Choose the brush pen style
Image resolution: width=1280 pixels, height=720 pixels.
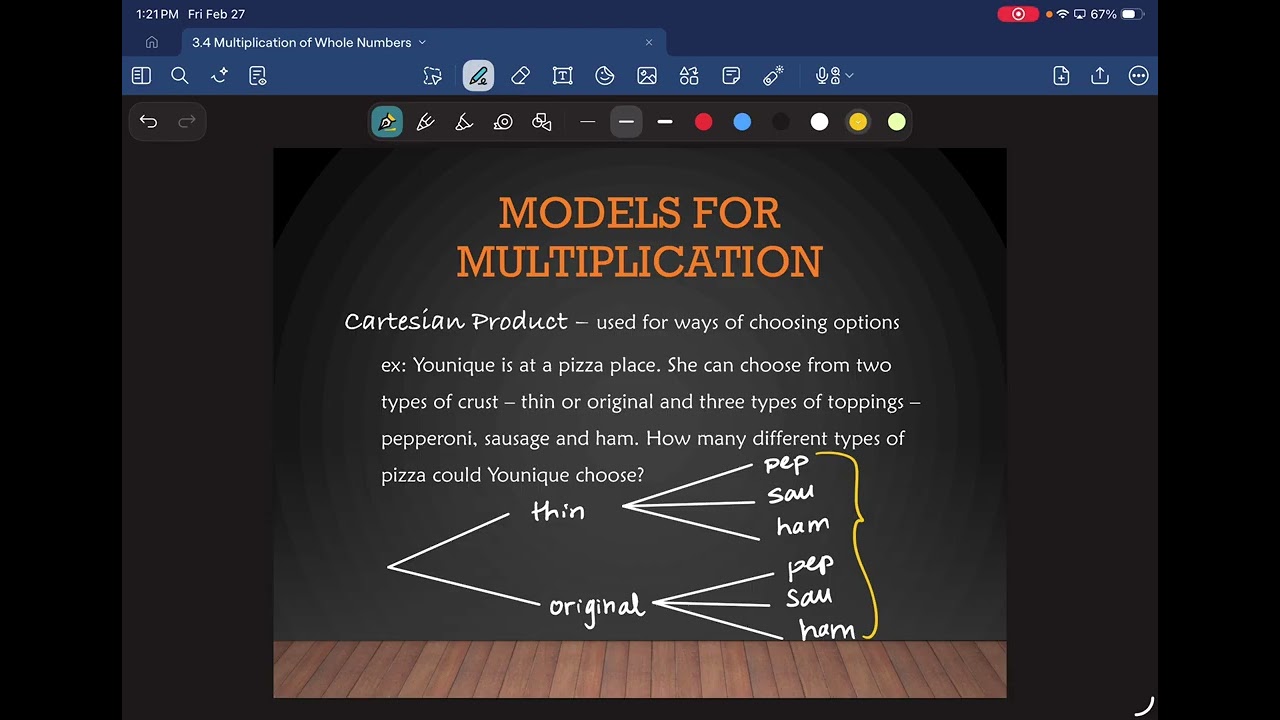pyautogui.click(x=464, y=122)
